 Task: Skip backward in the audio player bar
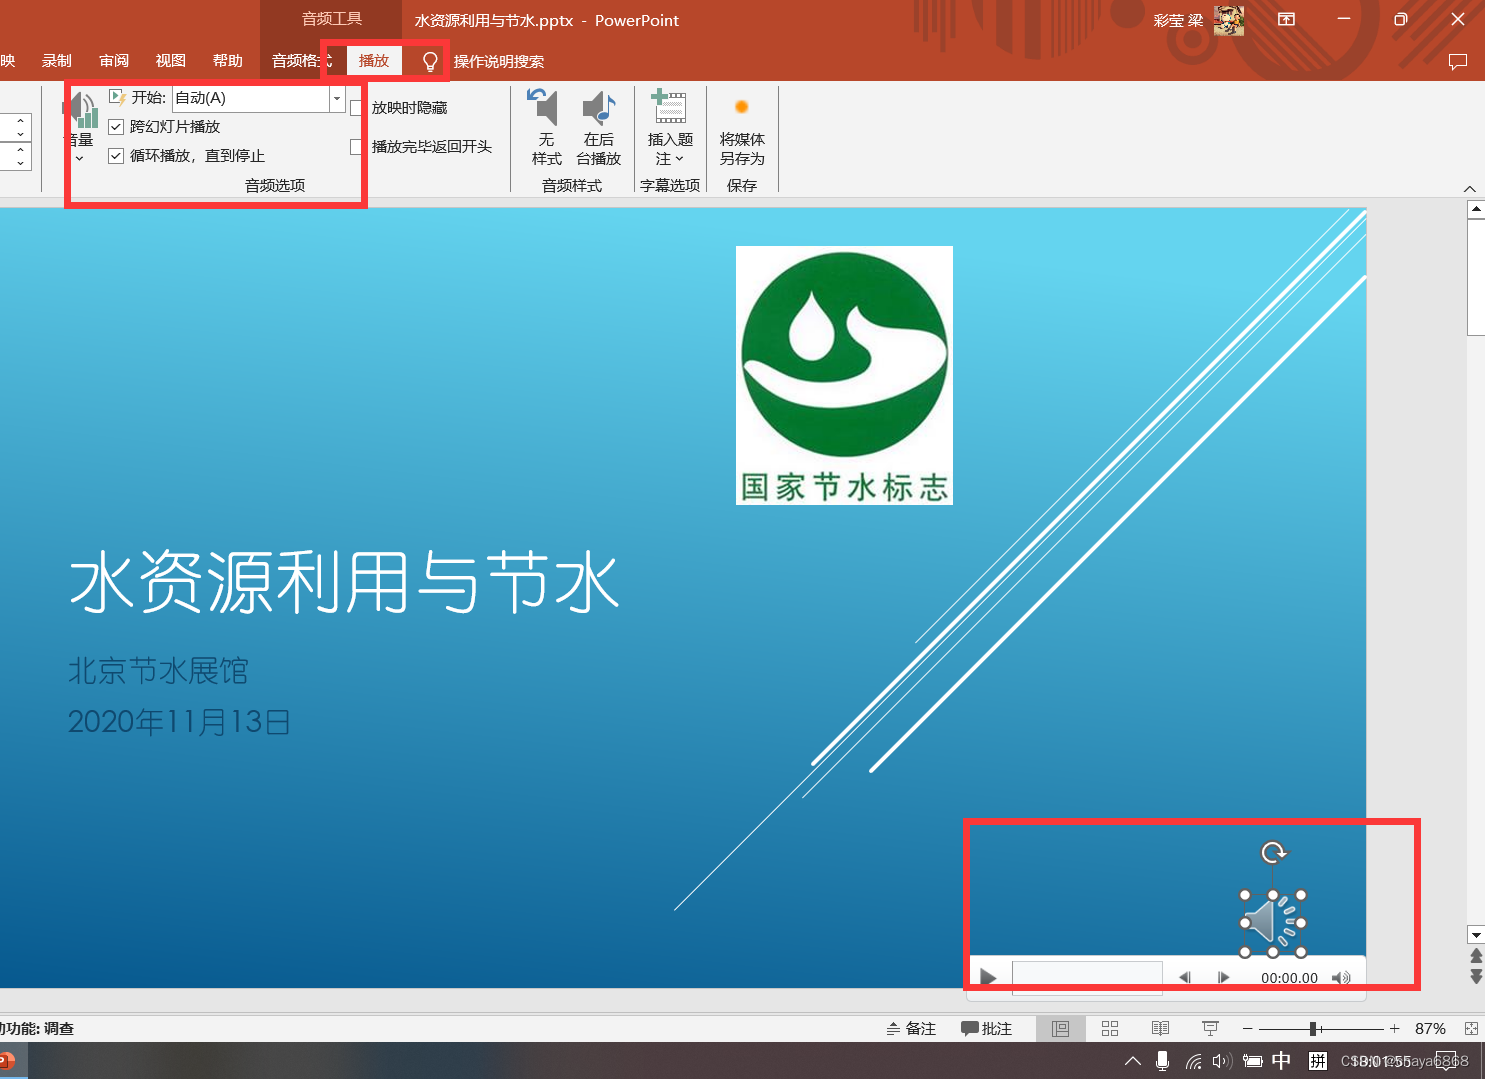1185,977
